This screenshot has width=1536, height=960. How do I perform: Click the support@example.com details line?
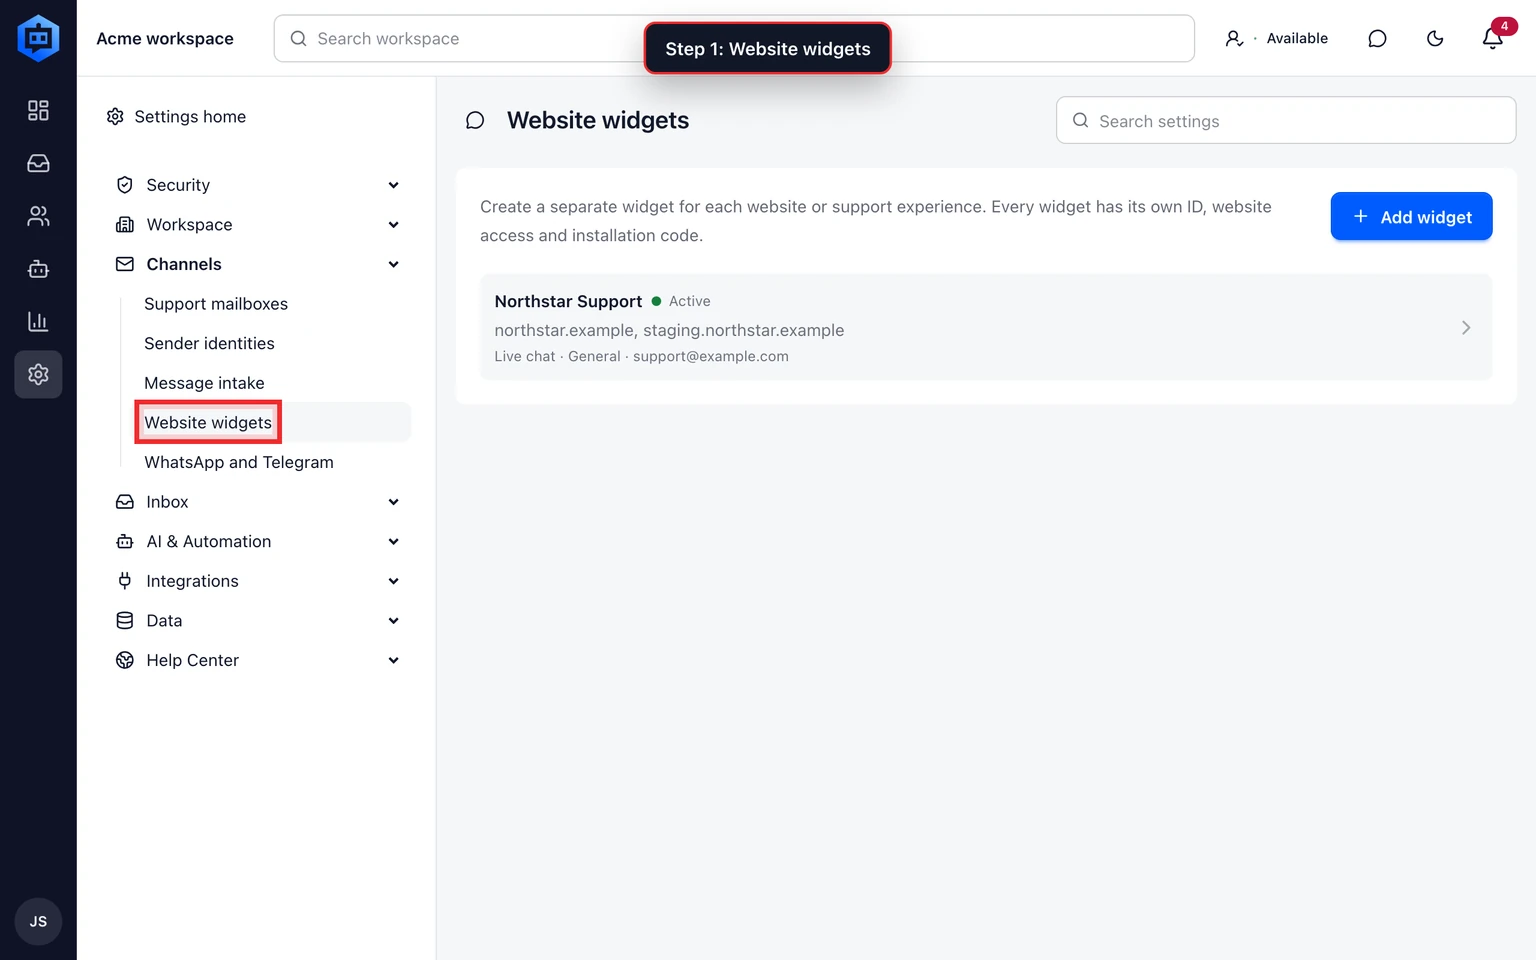coord(641,356)
